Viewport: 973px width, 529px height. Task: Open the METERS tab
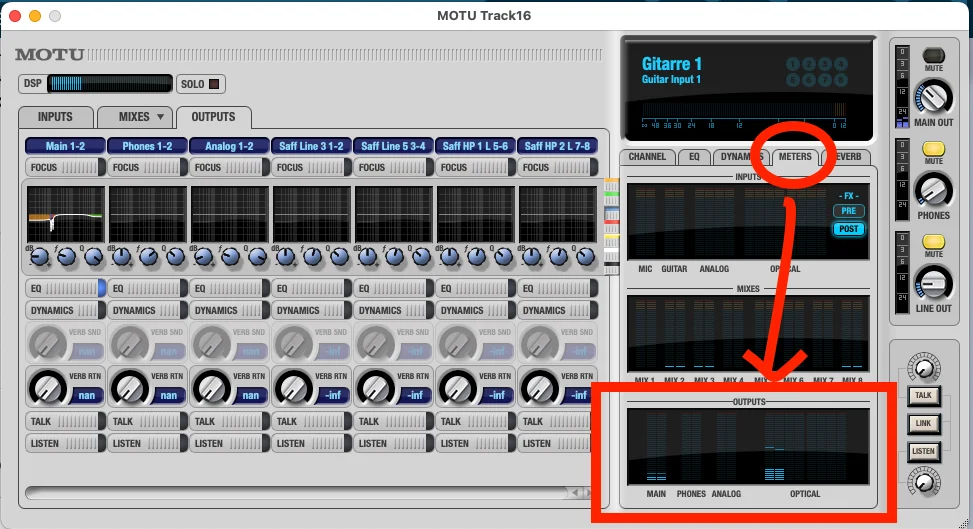pos(795,156)
